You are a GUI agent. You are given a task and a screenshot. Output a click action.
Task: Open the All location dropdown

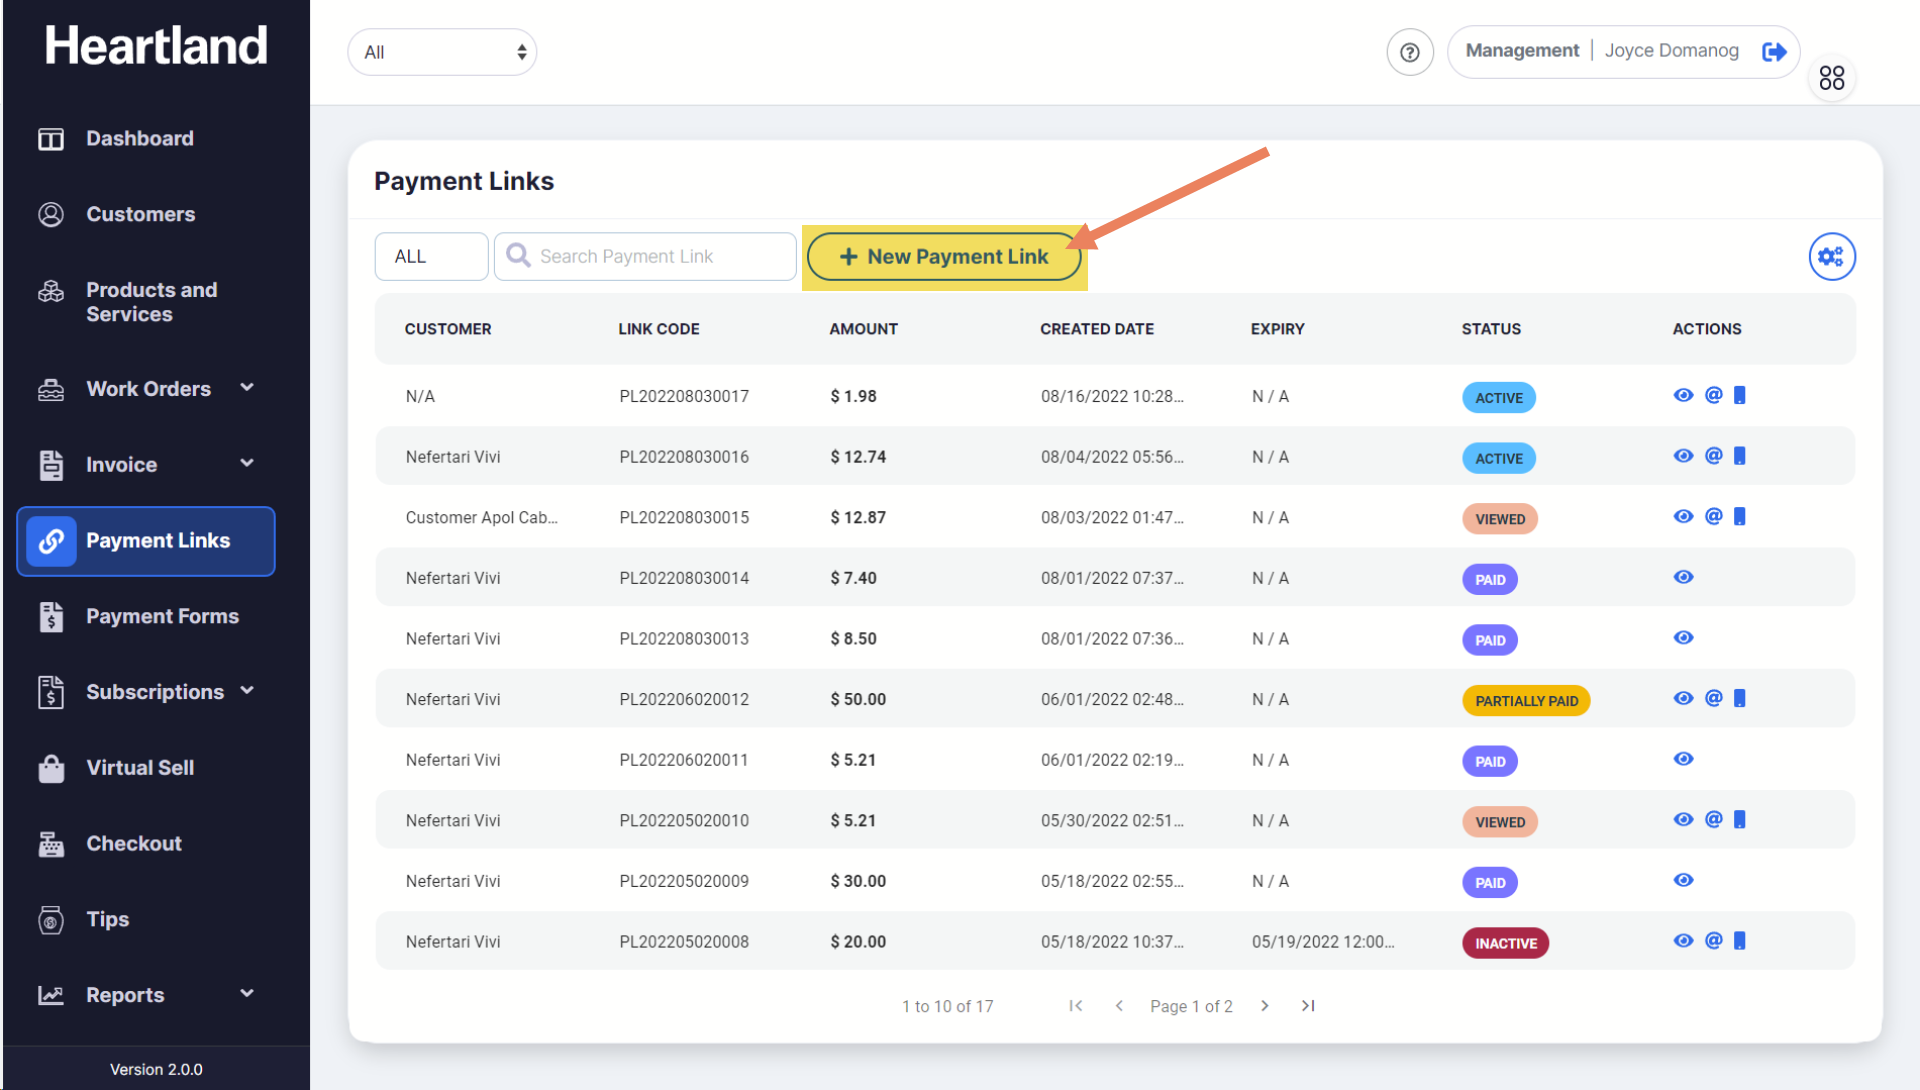442,52
